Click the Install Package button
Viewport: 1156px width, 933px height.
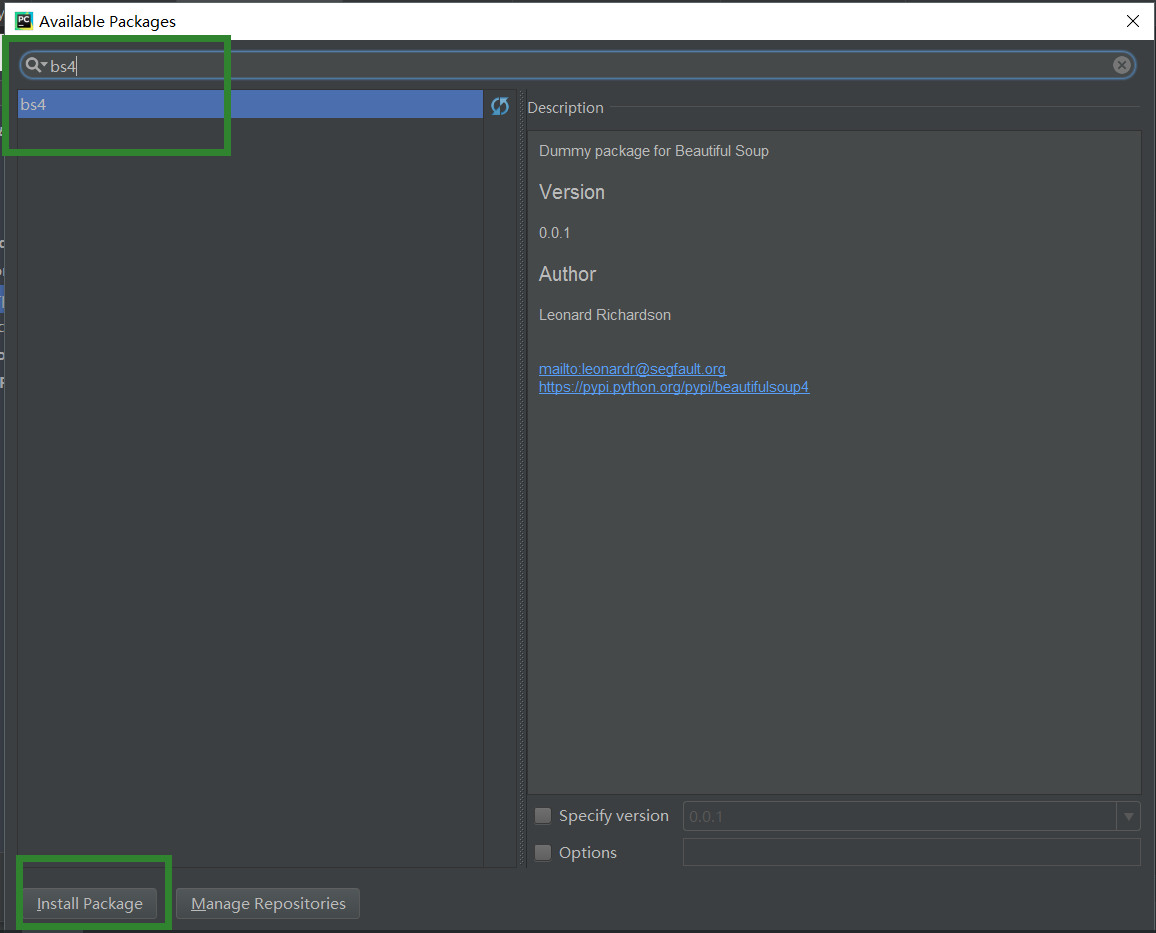(90, 904)
